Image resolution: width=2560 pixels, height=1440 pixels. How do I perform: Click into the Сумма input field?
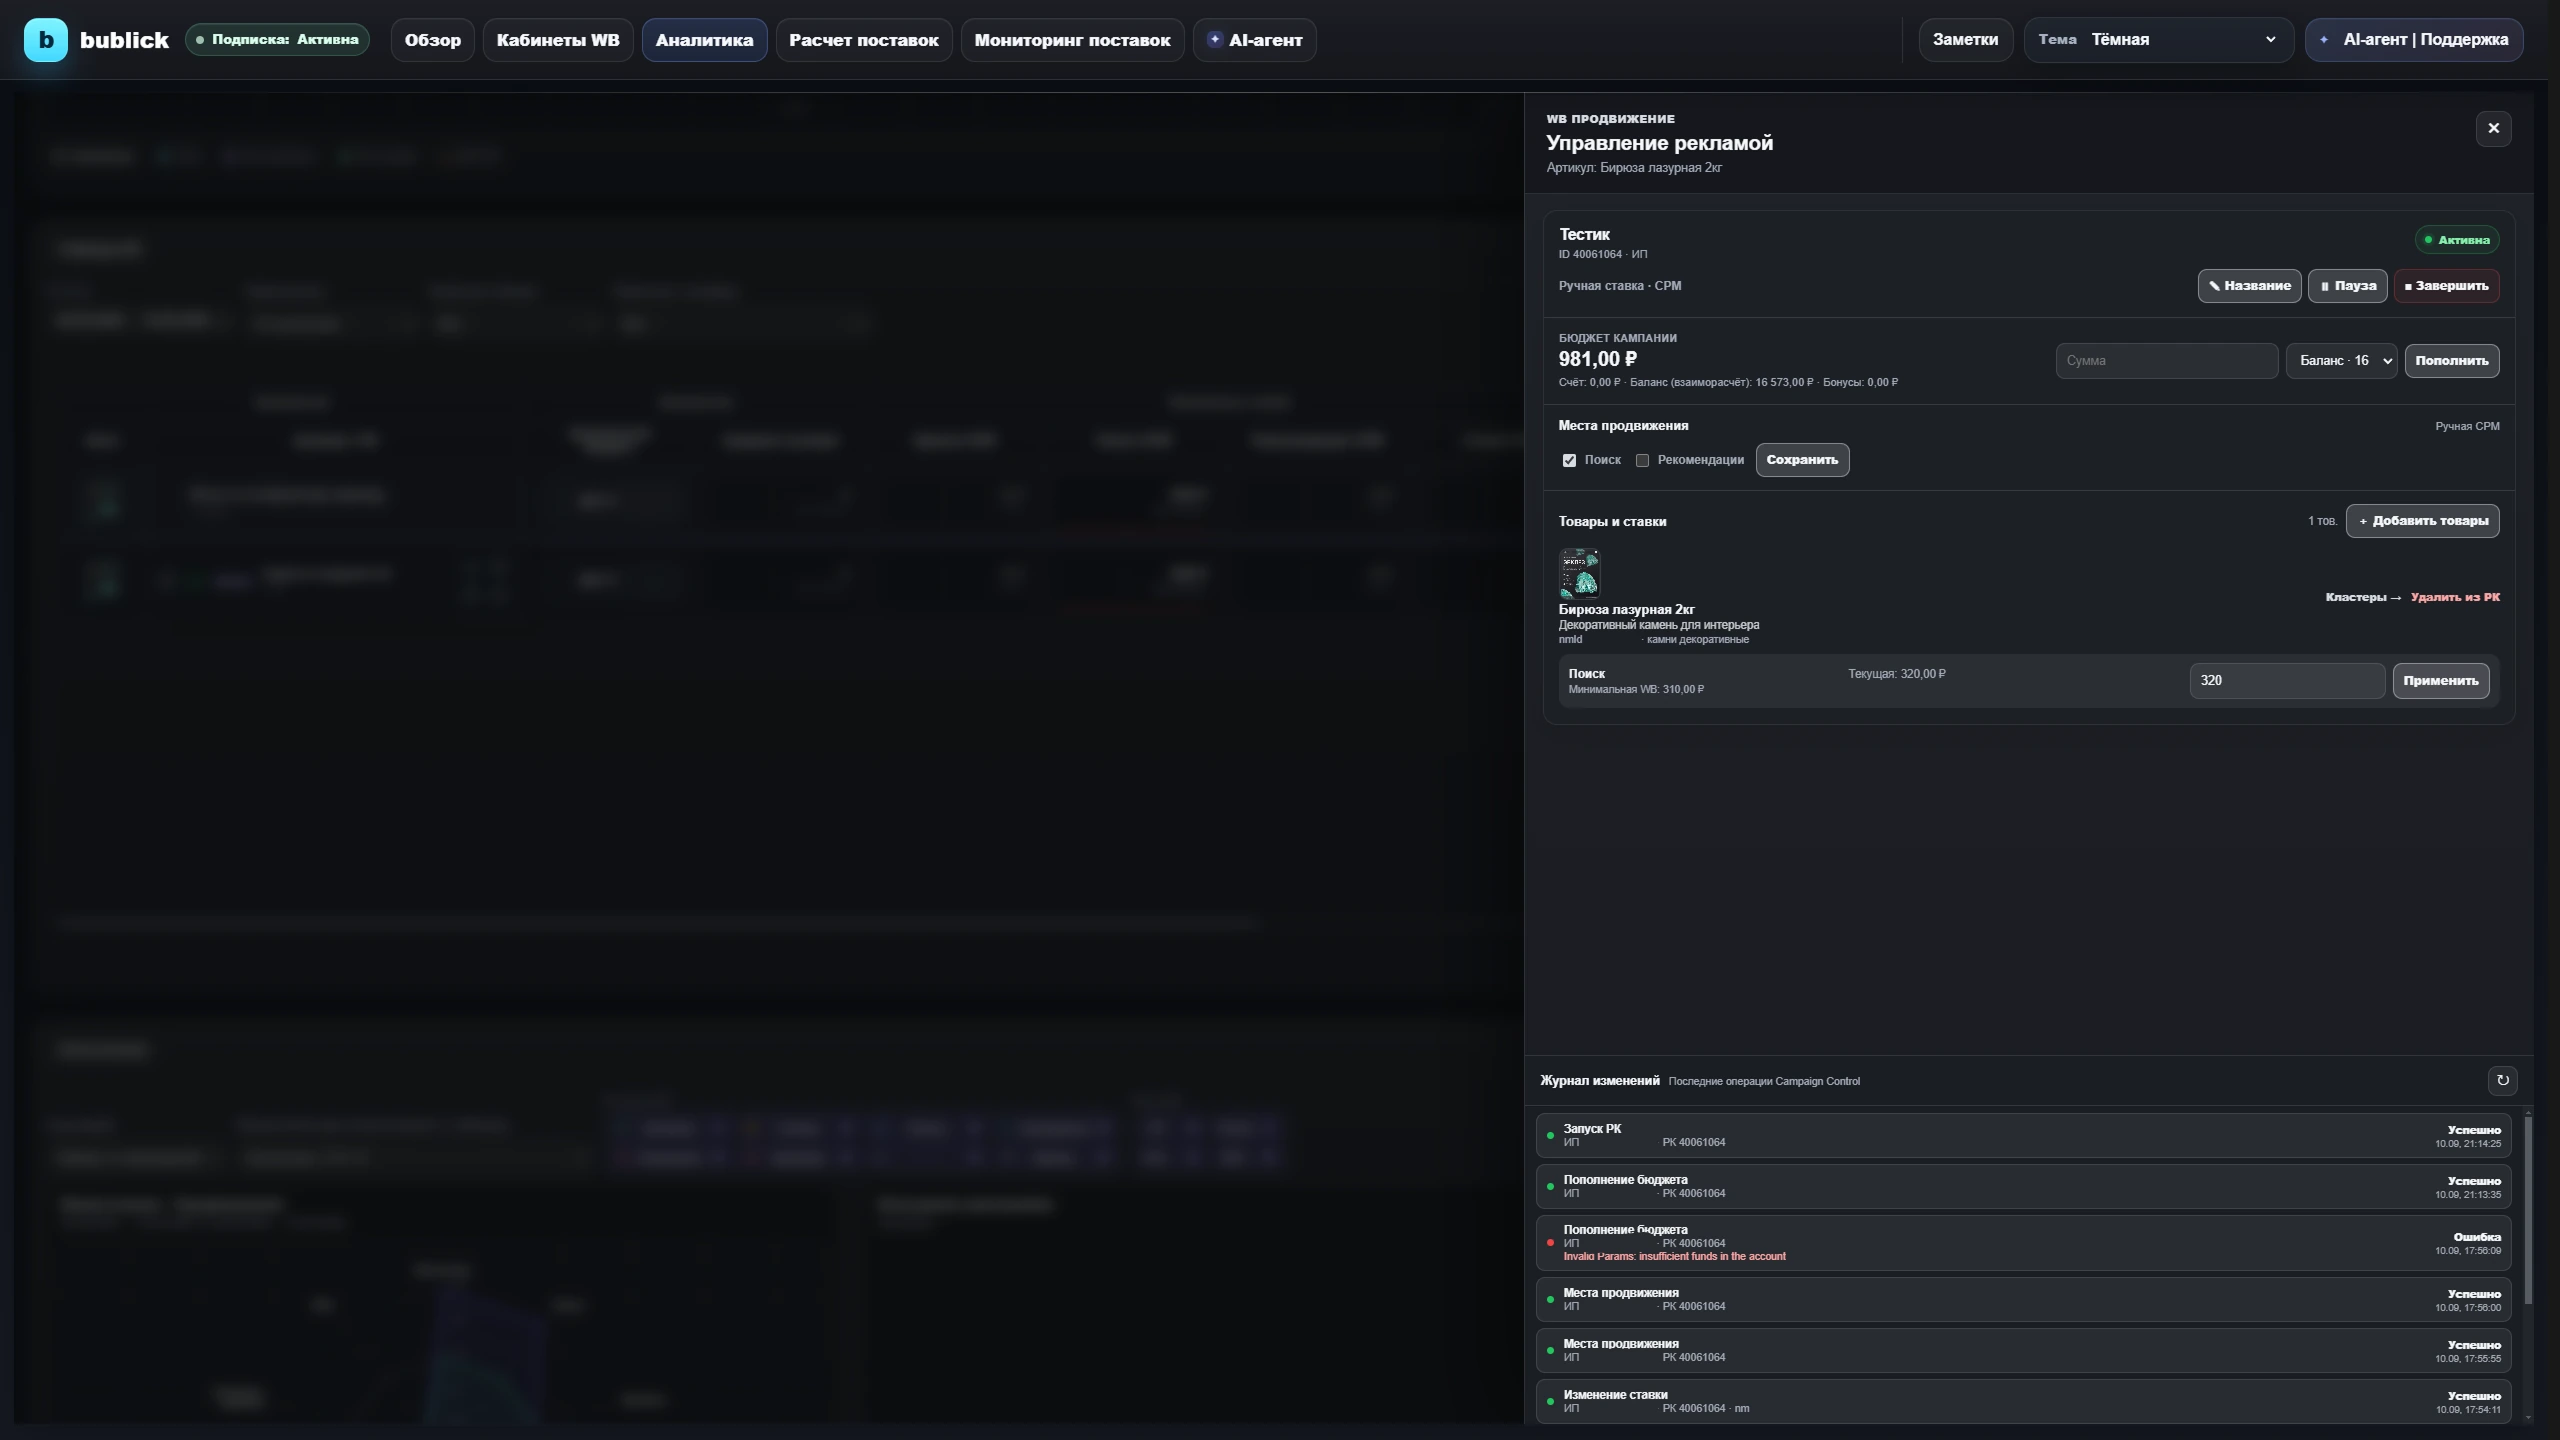coord(2166,361)
